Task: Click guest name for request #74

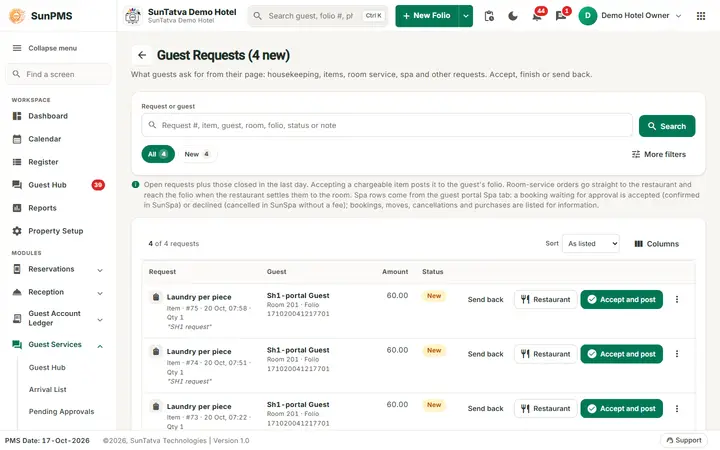Action: tap(298, 350)
